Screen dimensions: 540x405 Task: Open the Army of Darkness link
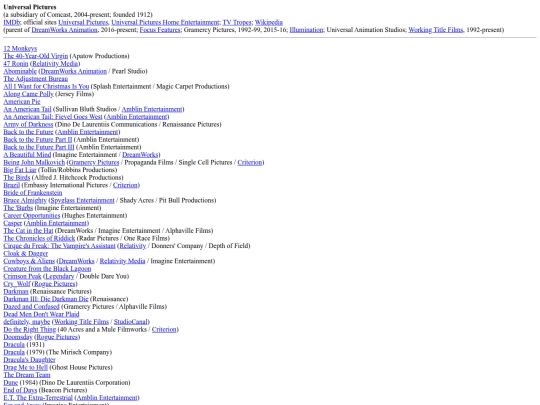pos(28,124)
